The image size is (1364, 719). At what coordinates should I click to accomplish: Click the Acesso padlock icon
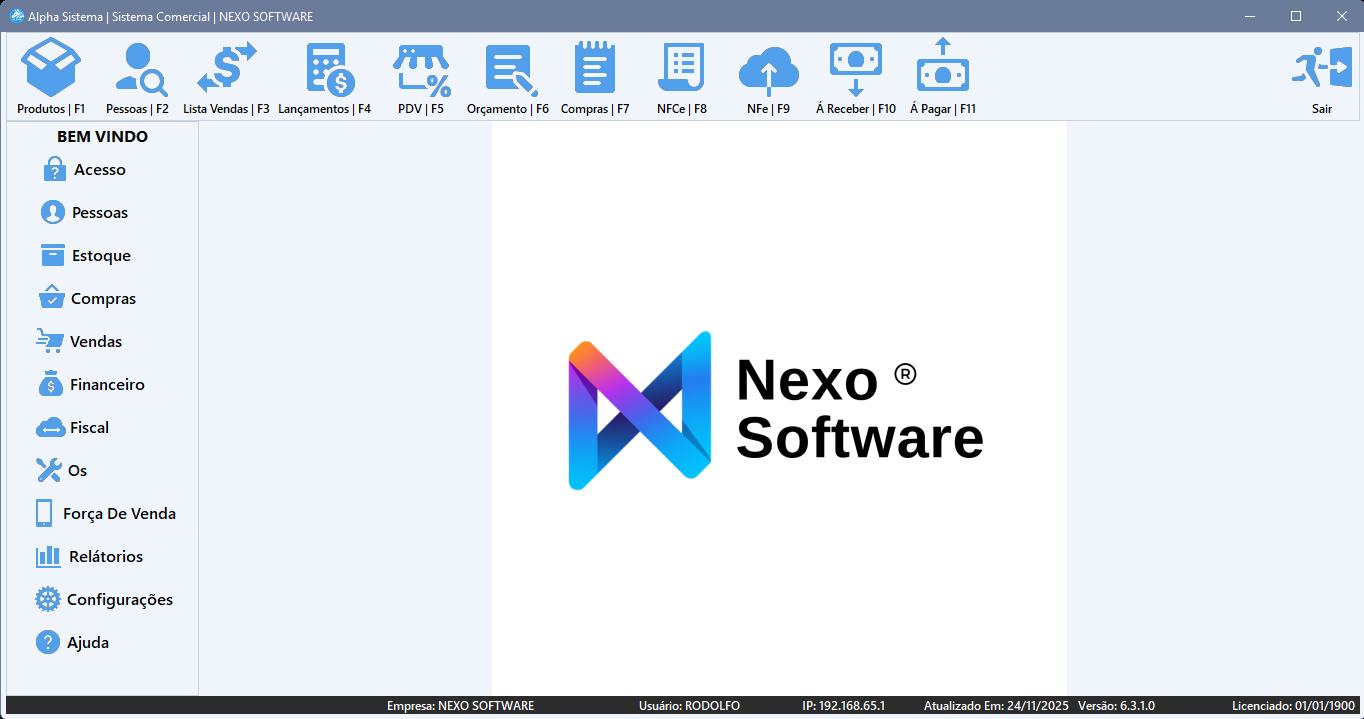pos(54,169)
